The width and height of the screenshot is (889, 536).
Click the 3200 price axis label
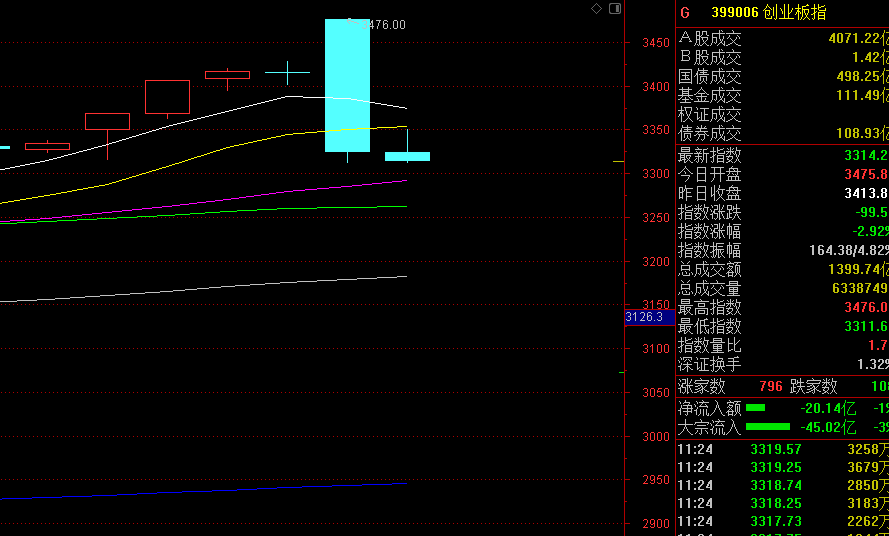655,261
